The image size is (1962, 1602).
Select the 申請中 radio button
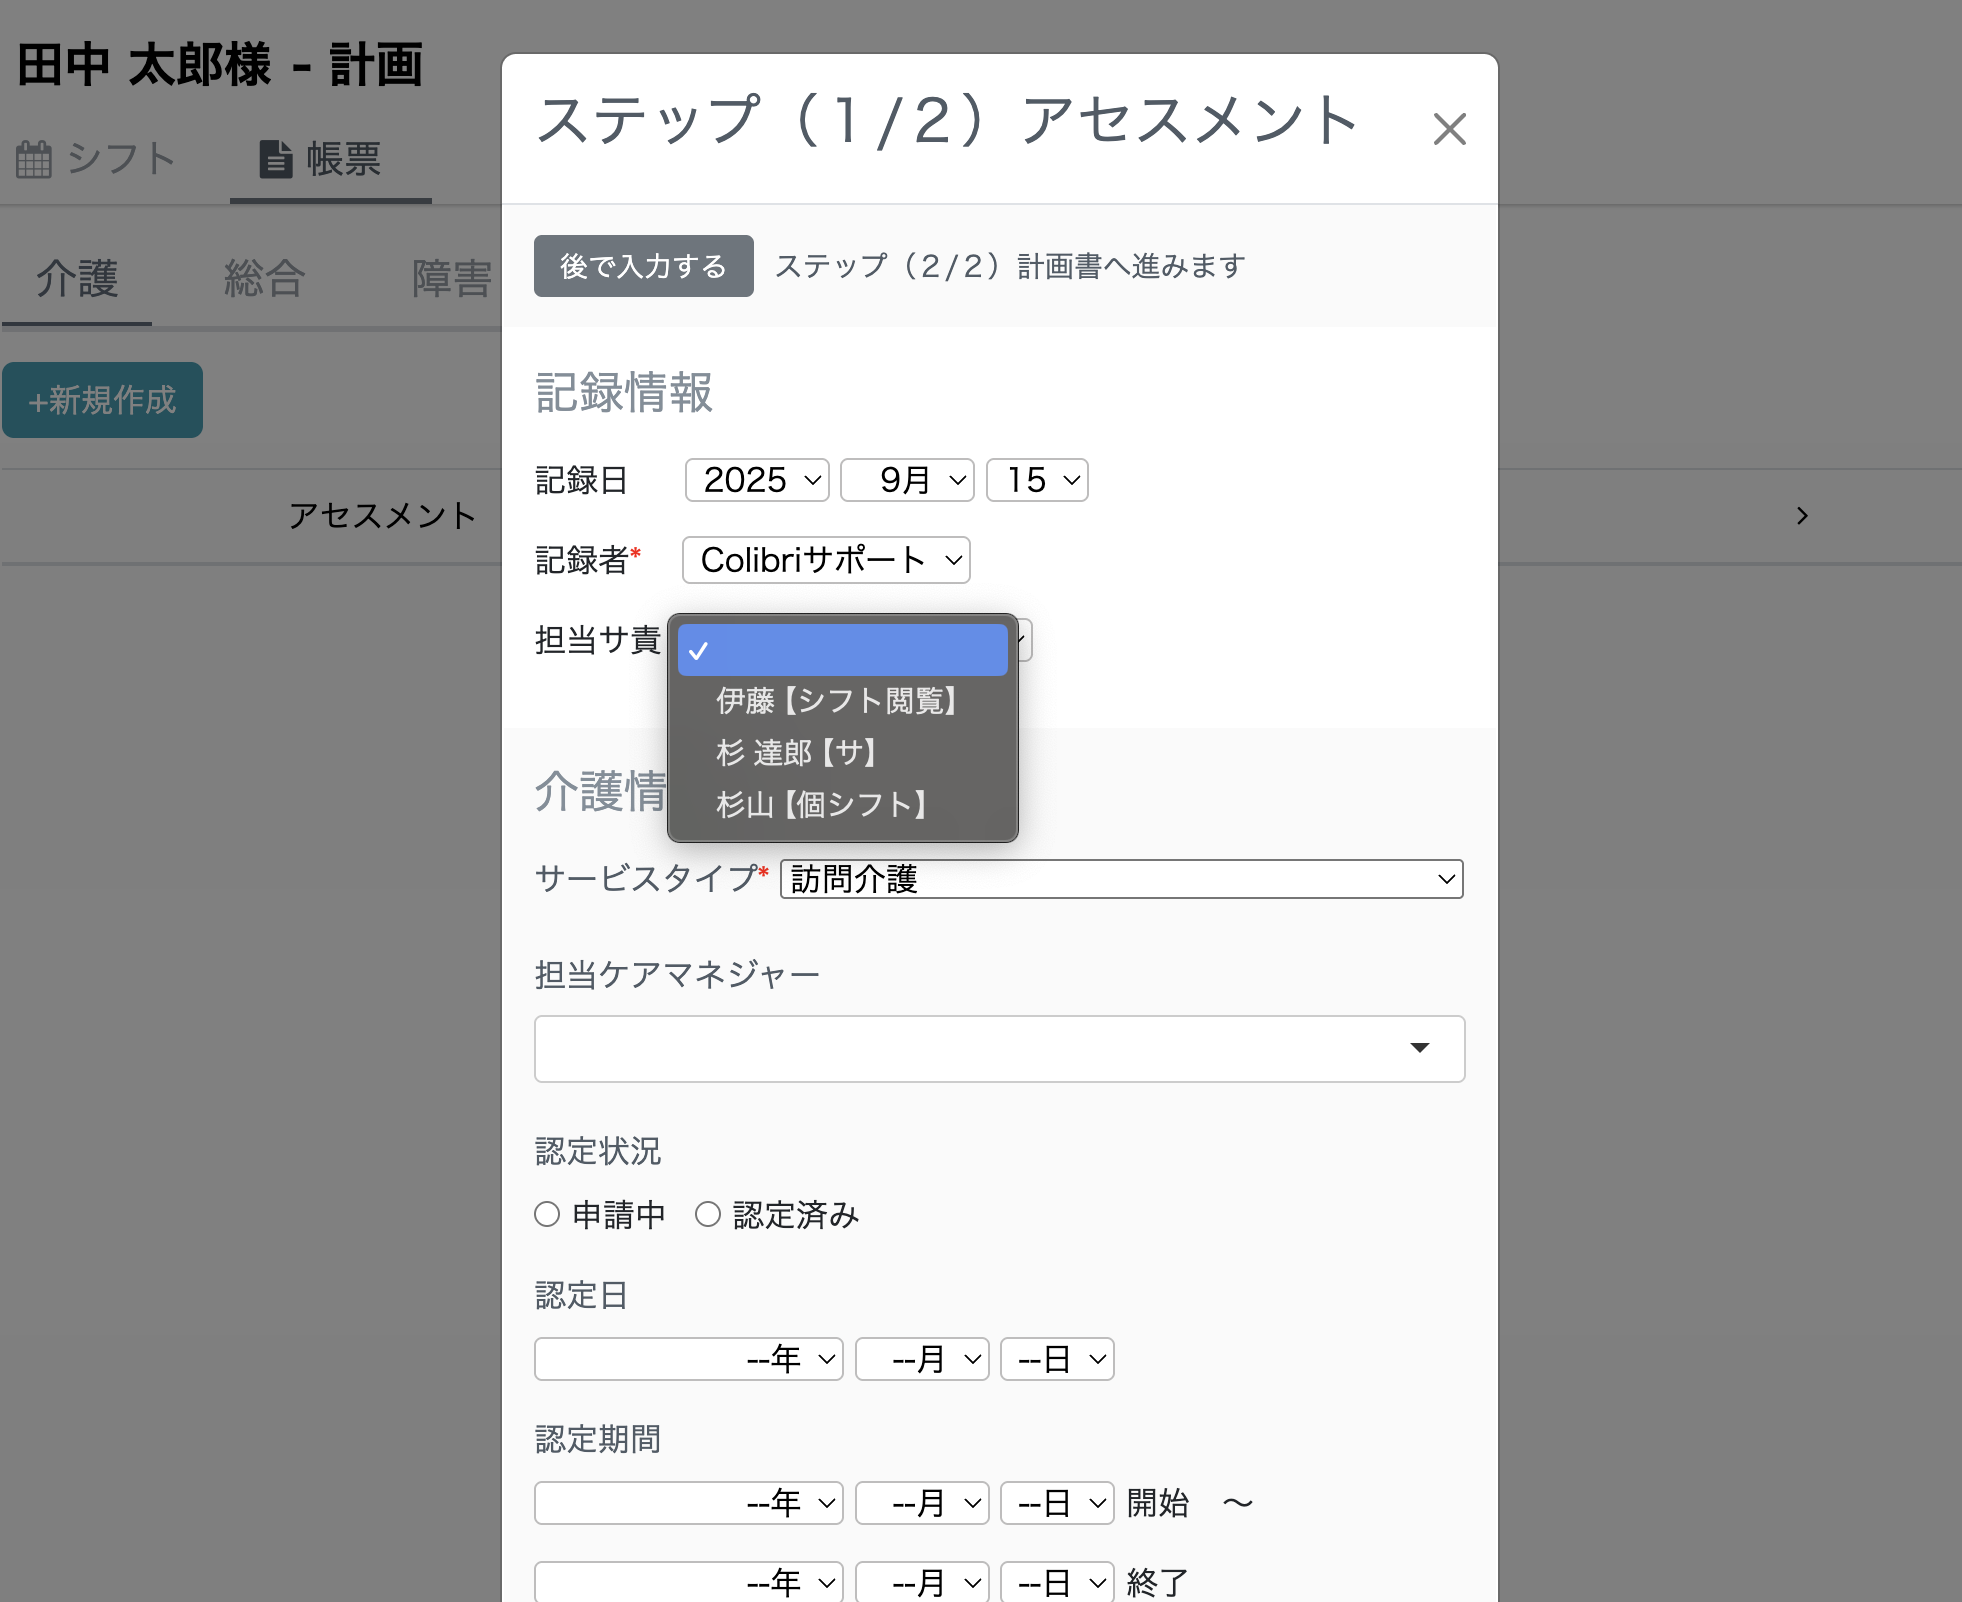546,1214
